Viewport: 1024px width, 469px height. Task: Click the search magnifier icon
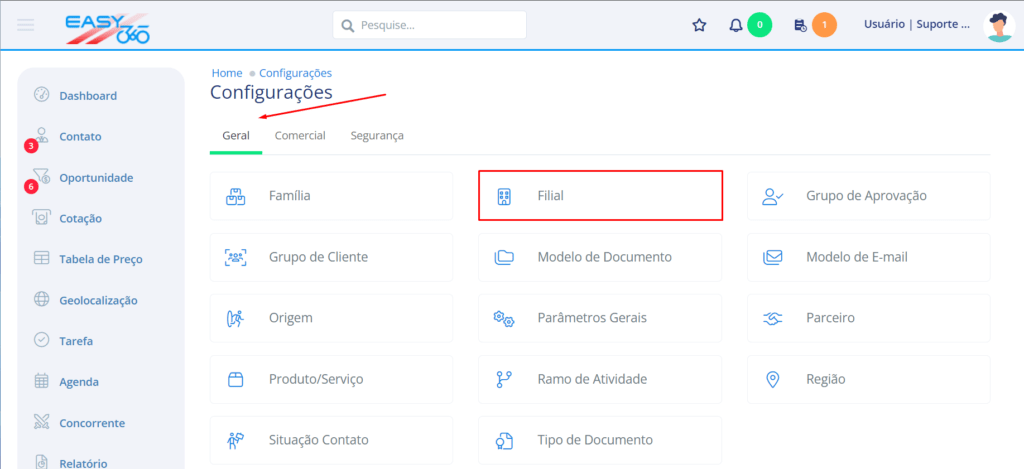[x=349, y=26]
